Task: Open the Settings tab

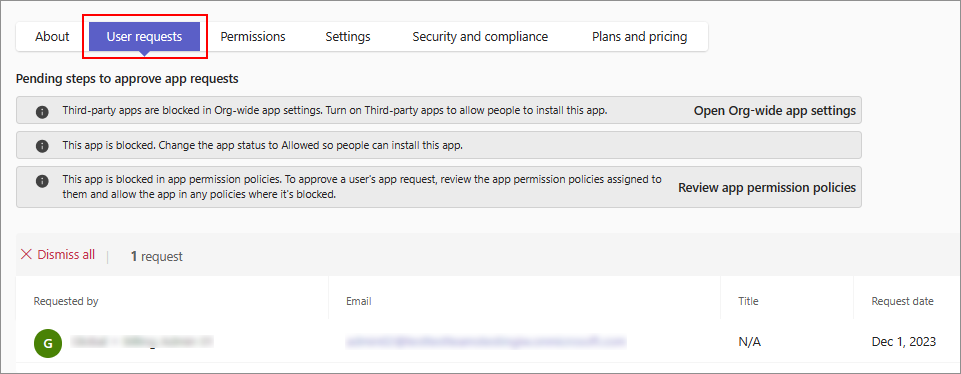Action: click(x=348, y=37)
